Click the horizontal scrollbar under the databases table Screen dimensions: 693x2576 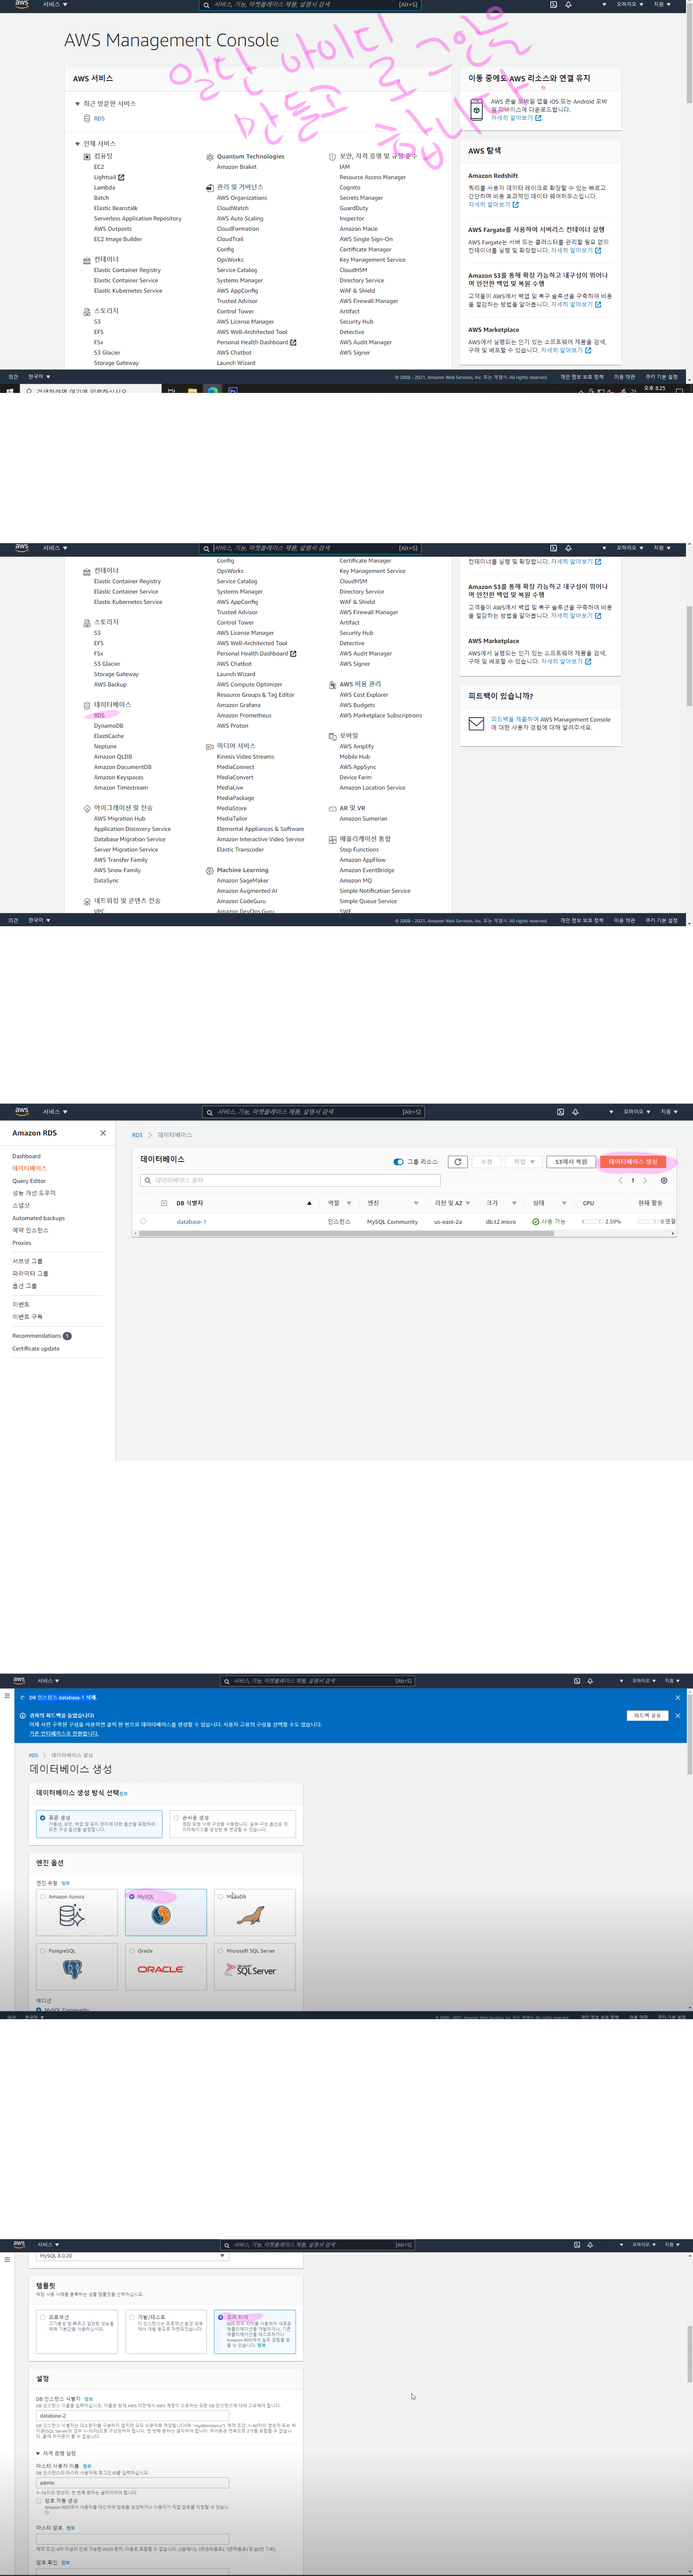pyautogui.click(x=346, y=1234)
